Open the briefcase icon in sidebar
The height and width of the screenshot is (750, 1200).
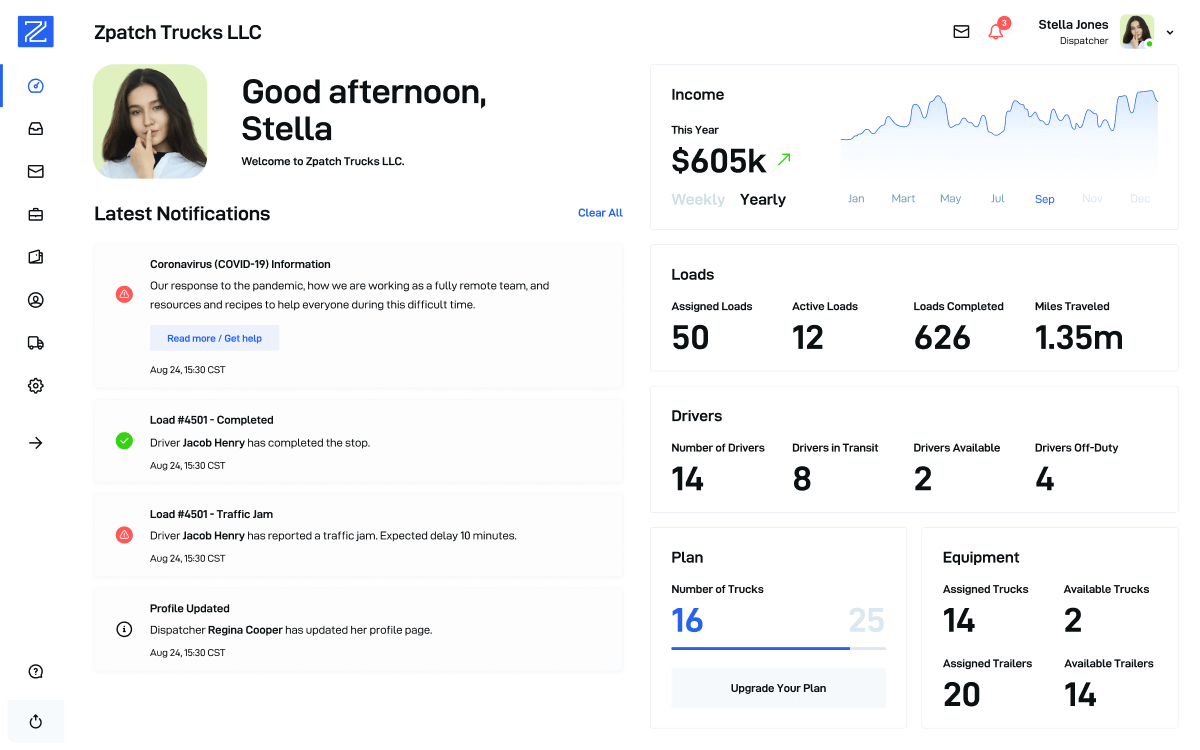click(x=36, y=214)
